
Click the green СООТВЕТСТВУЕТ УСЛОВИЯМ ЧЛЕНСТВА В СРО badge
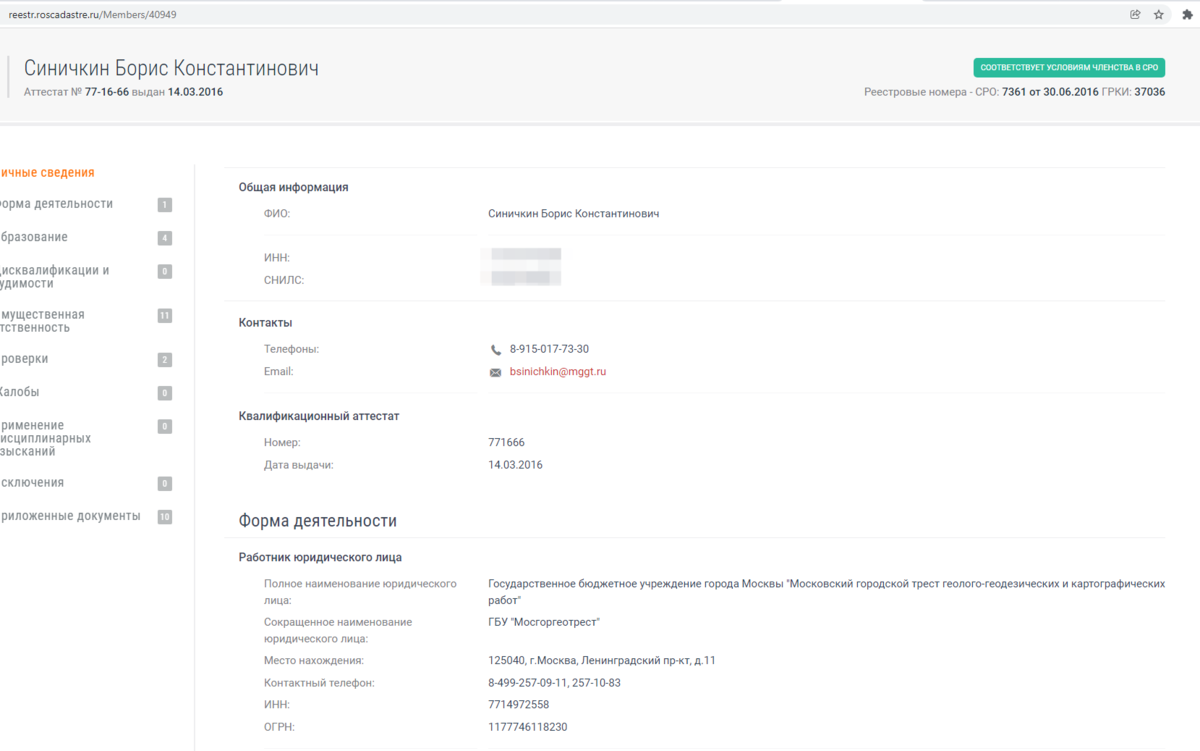[x=1068, y=67]
